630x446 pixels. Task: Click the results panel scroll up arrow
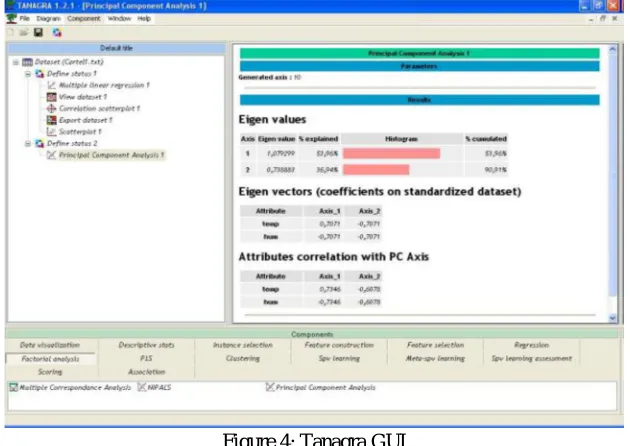tap(612, 49)
